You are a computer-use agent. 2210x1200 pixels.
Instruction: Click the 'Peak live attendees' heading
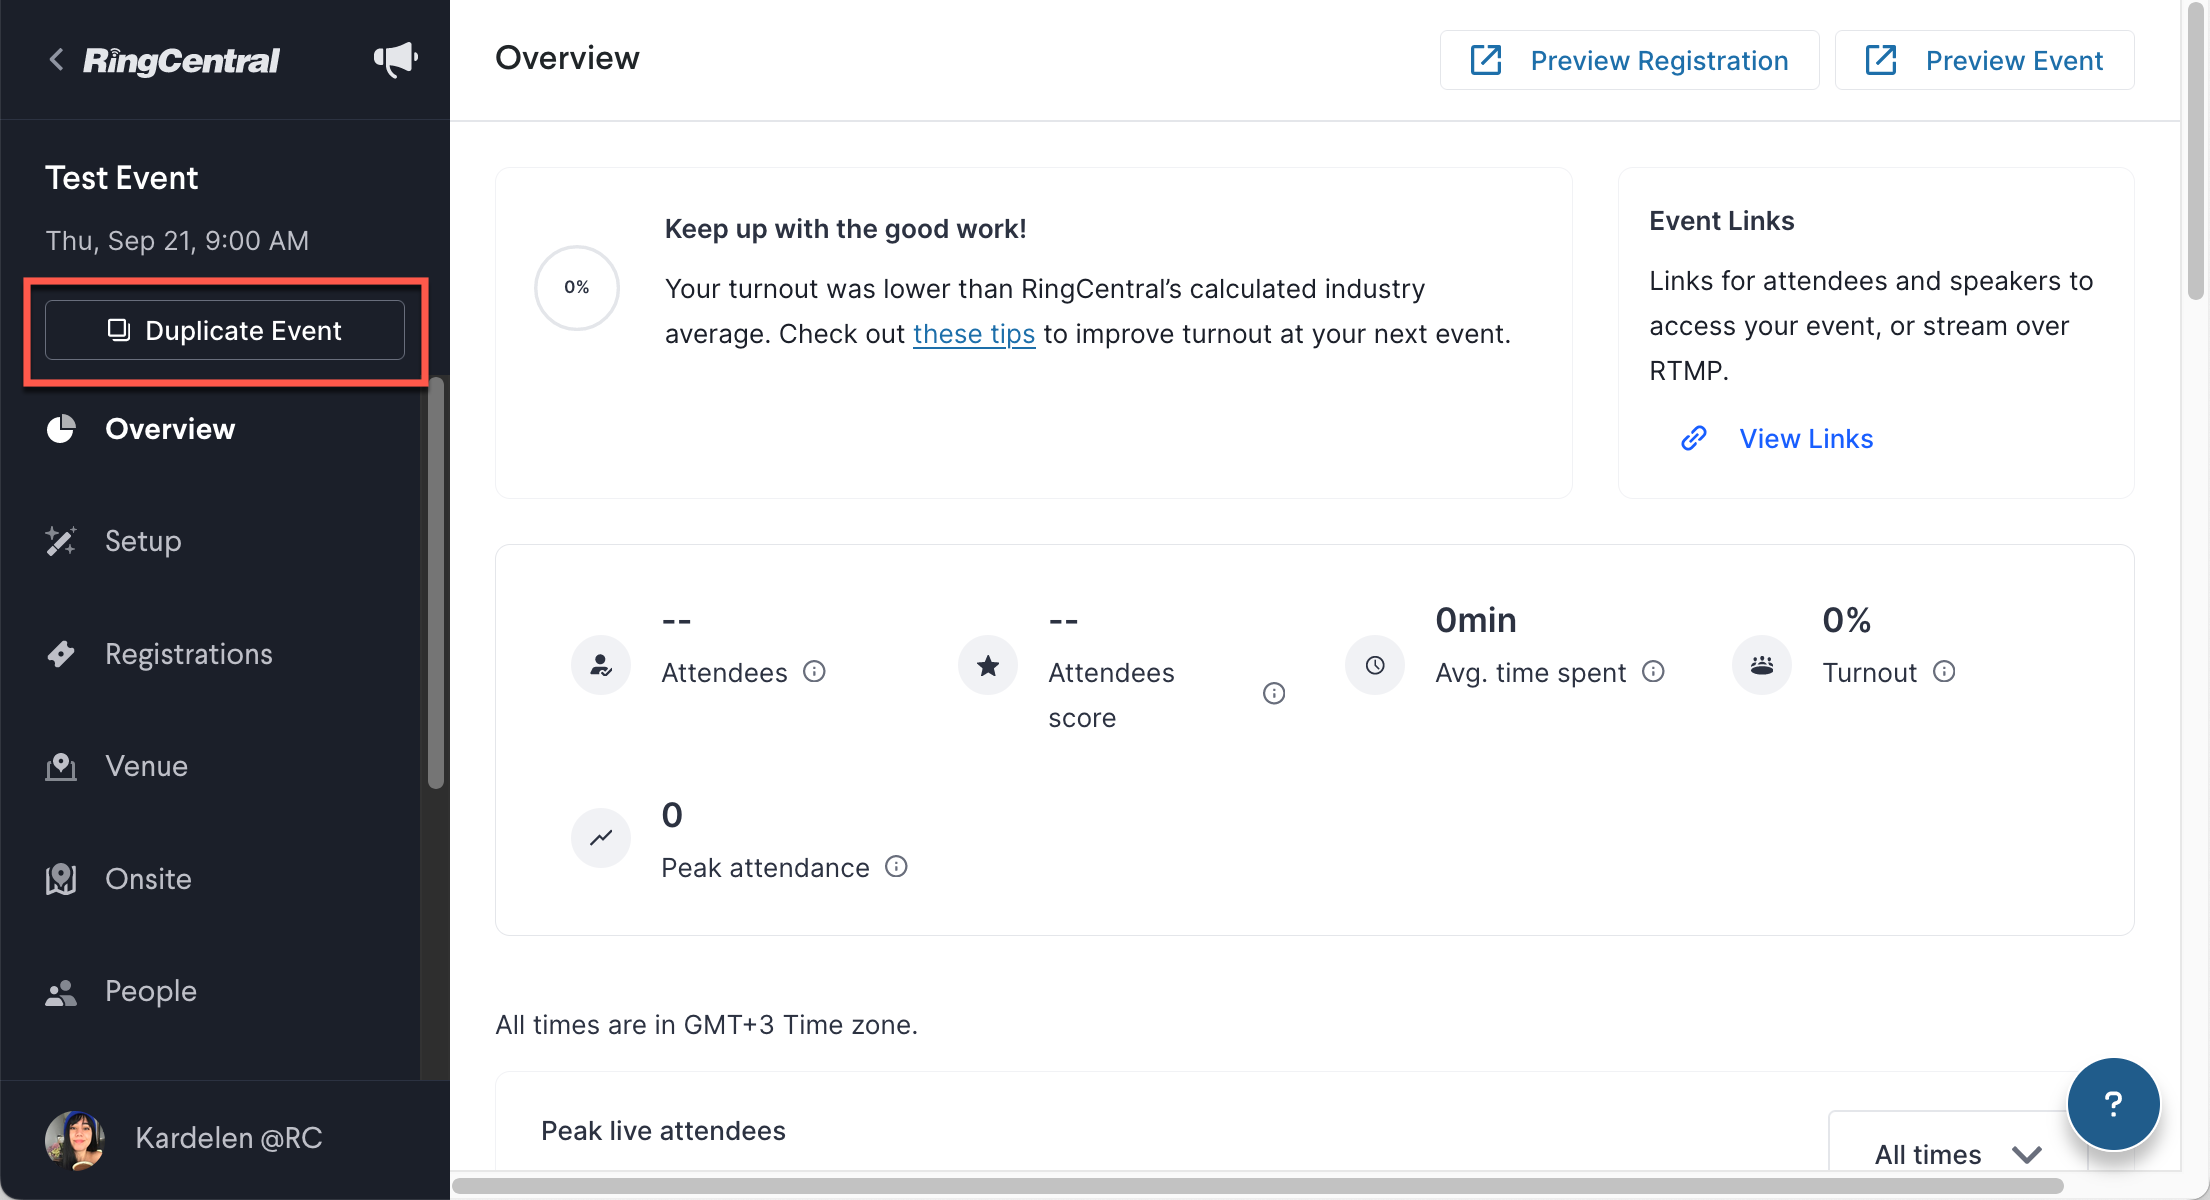click(663, 1131)
